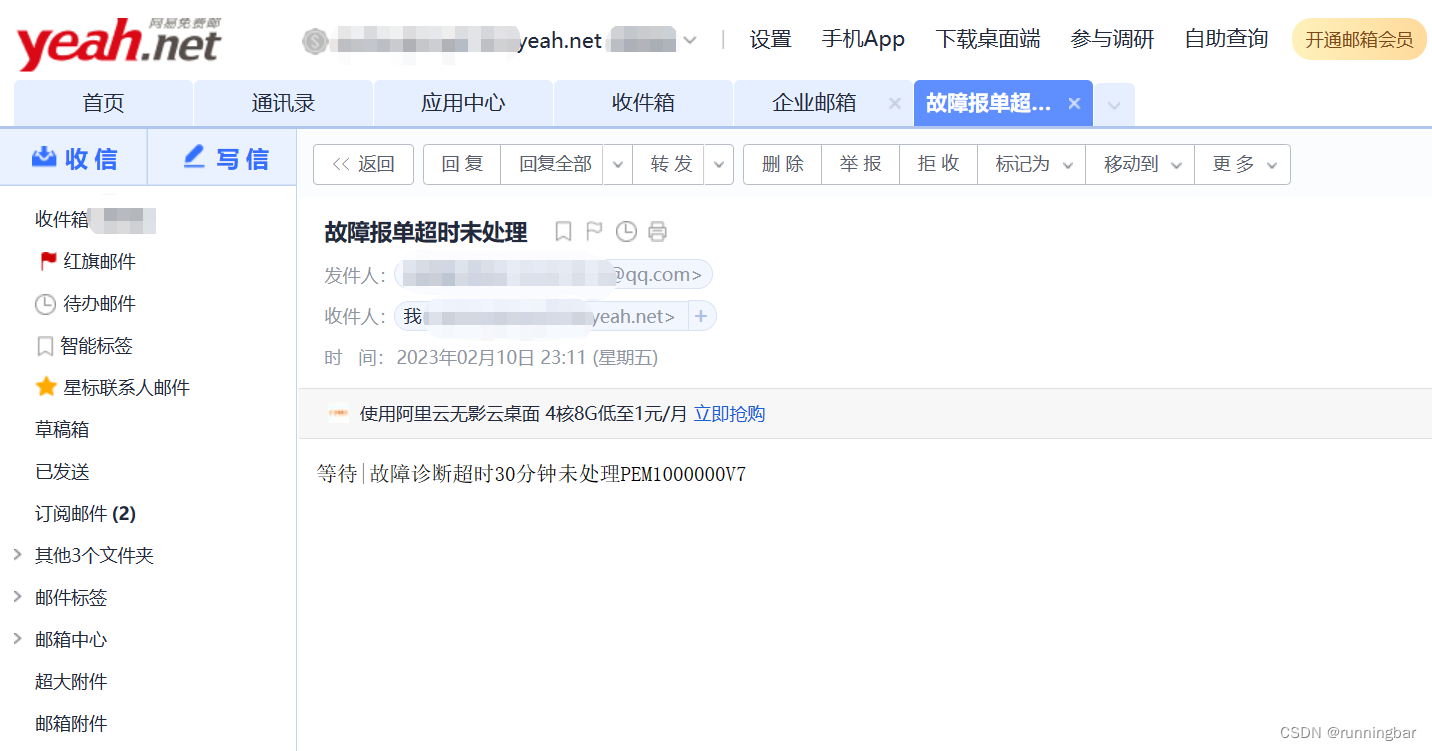Click the 参与调研 link
1432x751 pixels.
click(1112, 40)
